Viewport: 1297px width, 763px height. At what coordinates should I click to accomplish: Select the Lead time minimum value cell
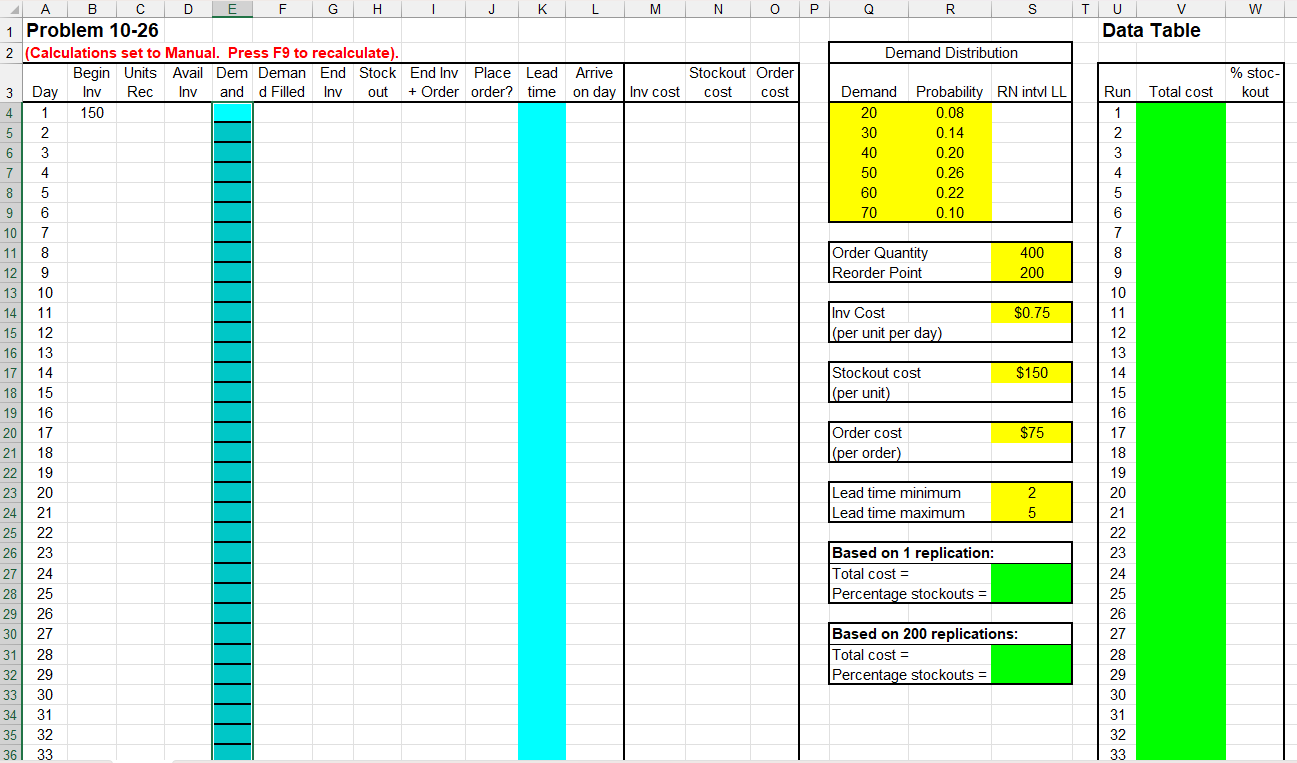[x=1031, y=492]
